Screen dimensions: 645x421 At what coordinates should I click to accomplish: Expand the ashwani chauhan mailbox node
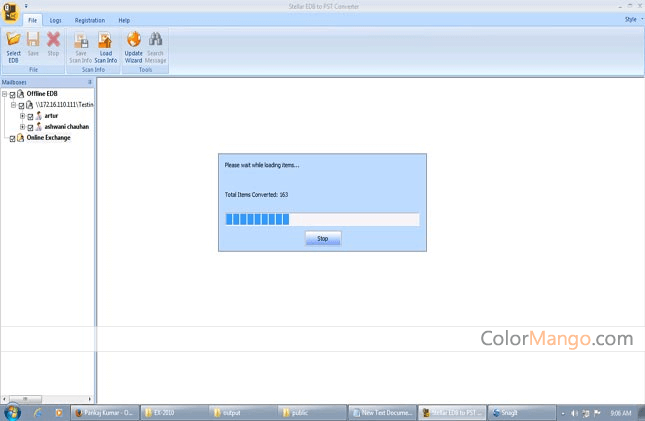[23, 127]
